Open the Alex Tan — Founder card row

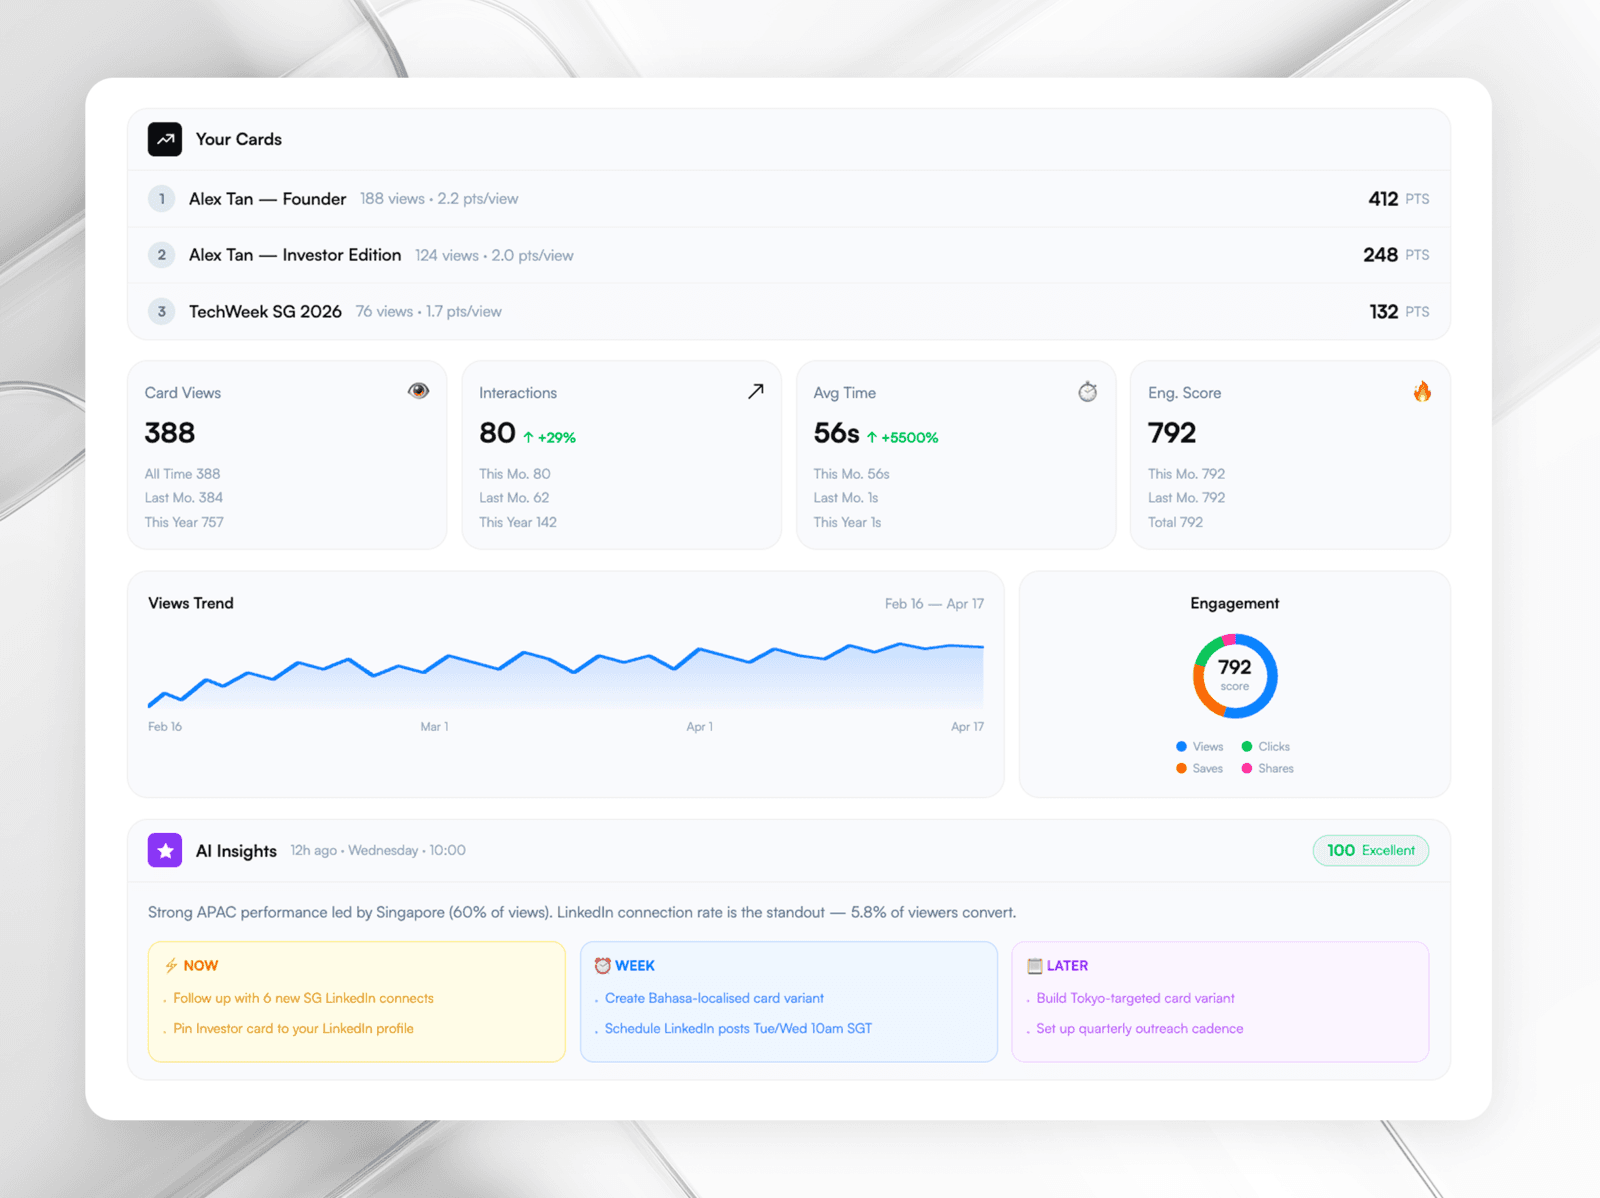[267, 199]
